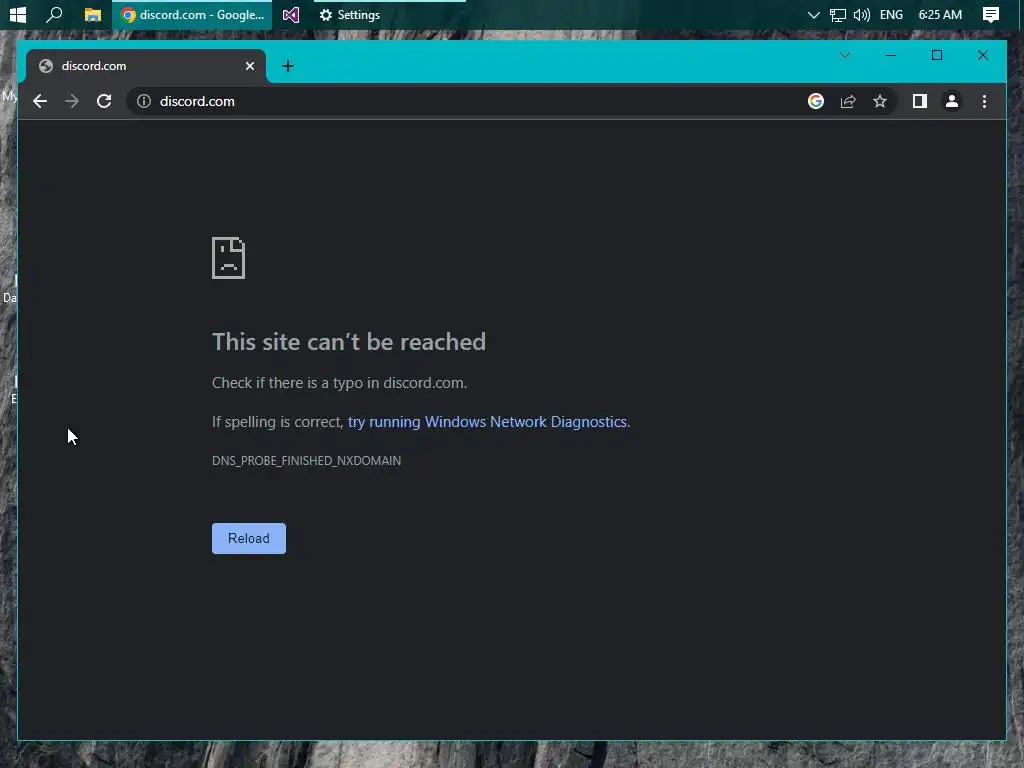Open the Windows Network Diagnostics link
Screen dimensions: 1024x768
pos(487,422)
